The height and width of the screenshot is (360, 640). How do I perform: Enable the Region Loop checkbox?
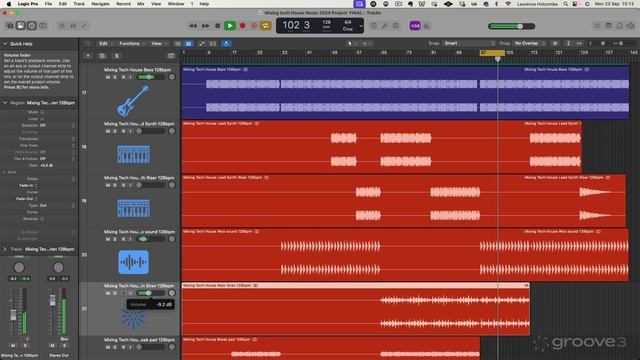click(x=42, y=119)
